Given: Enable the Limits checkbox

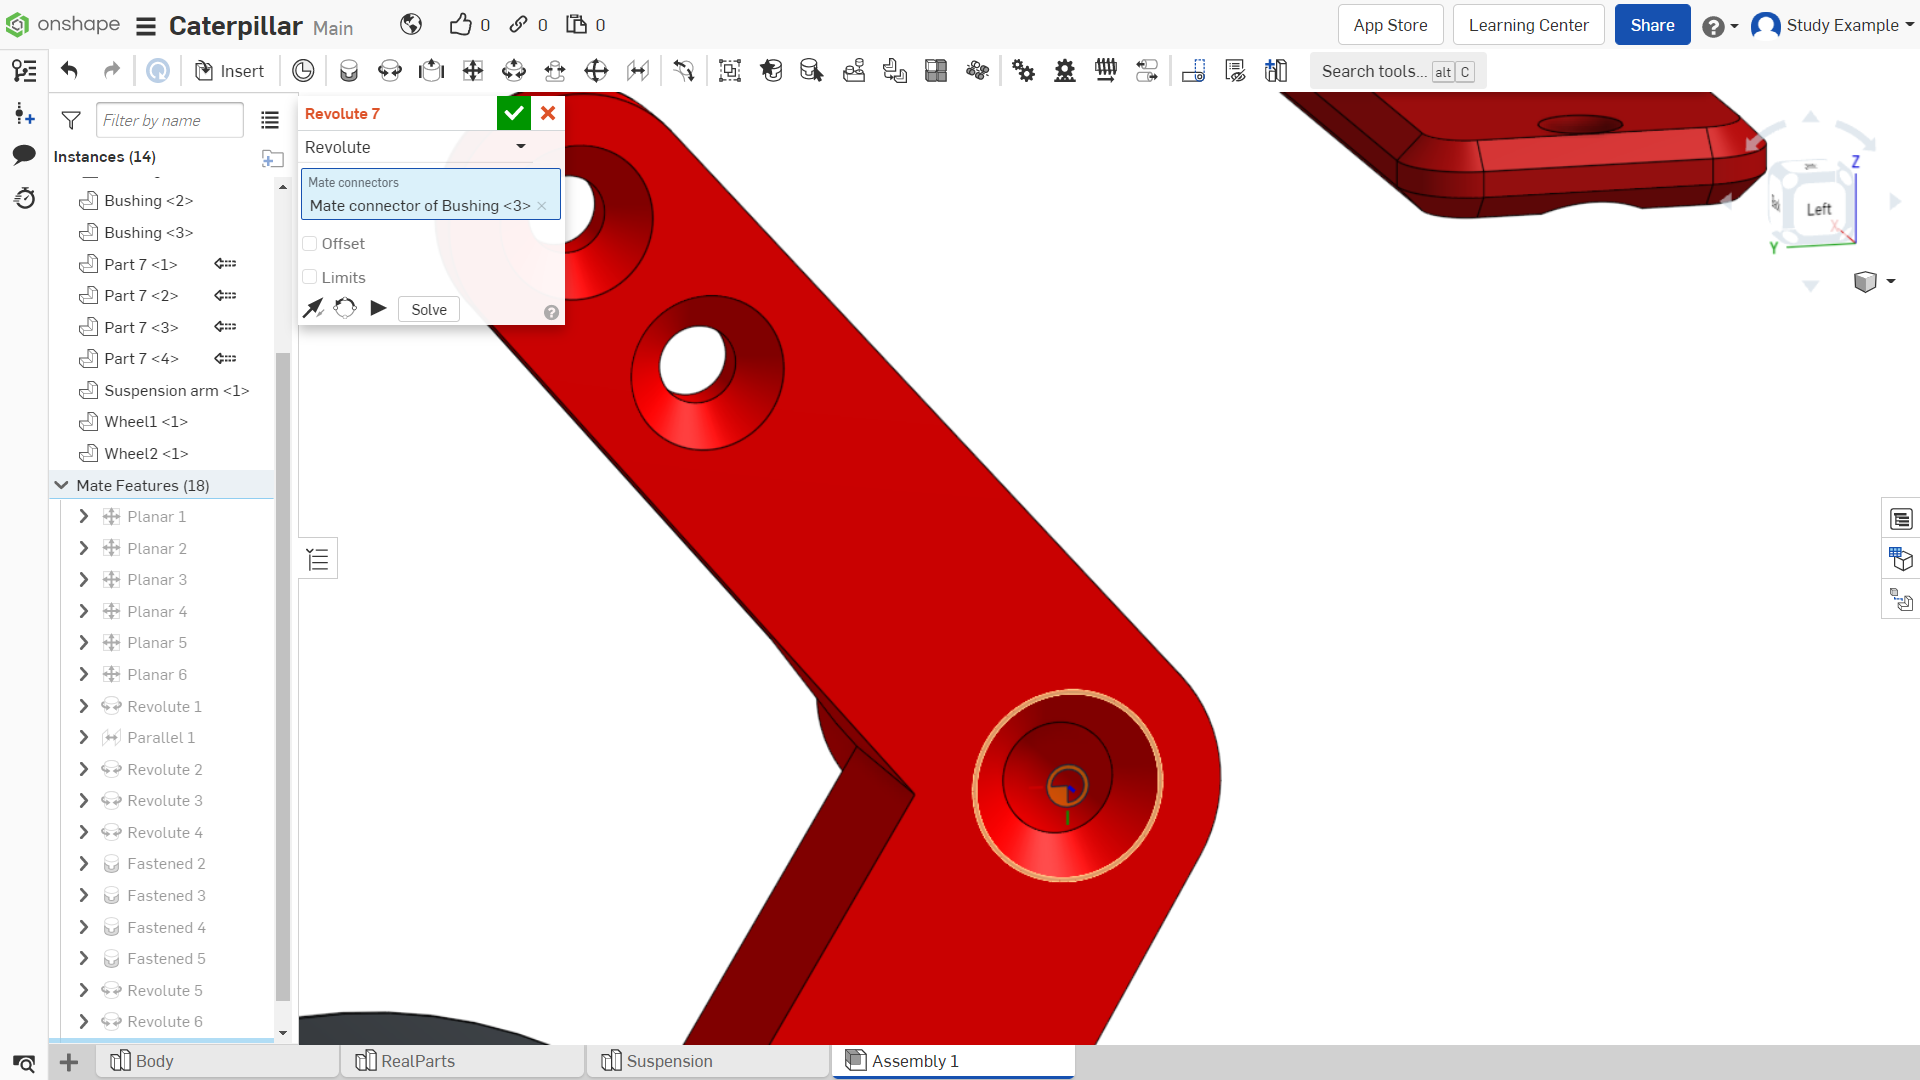Looking at the screenshot, I should (310, 278).
